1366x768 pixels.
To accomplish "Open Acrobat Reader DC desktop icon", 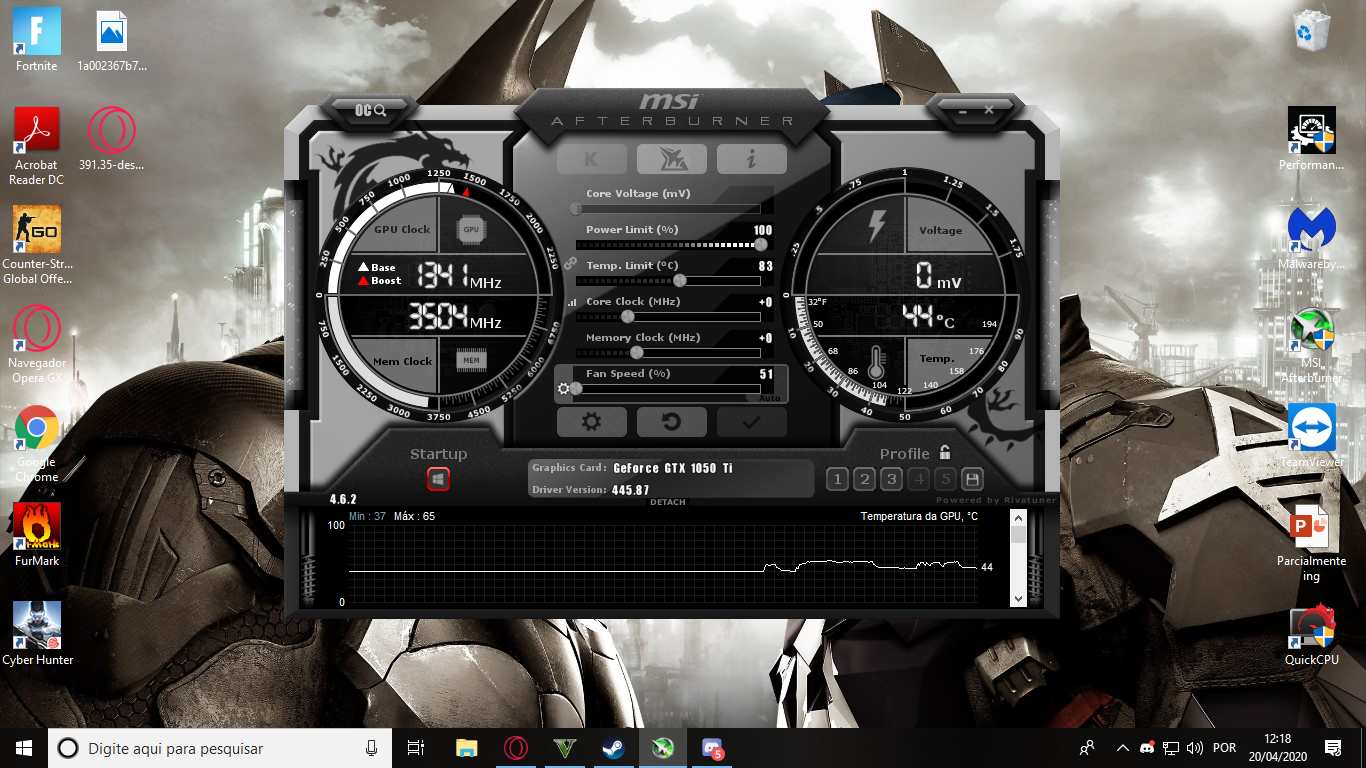I will pos(37,147).
